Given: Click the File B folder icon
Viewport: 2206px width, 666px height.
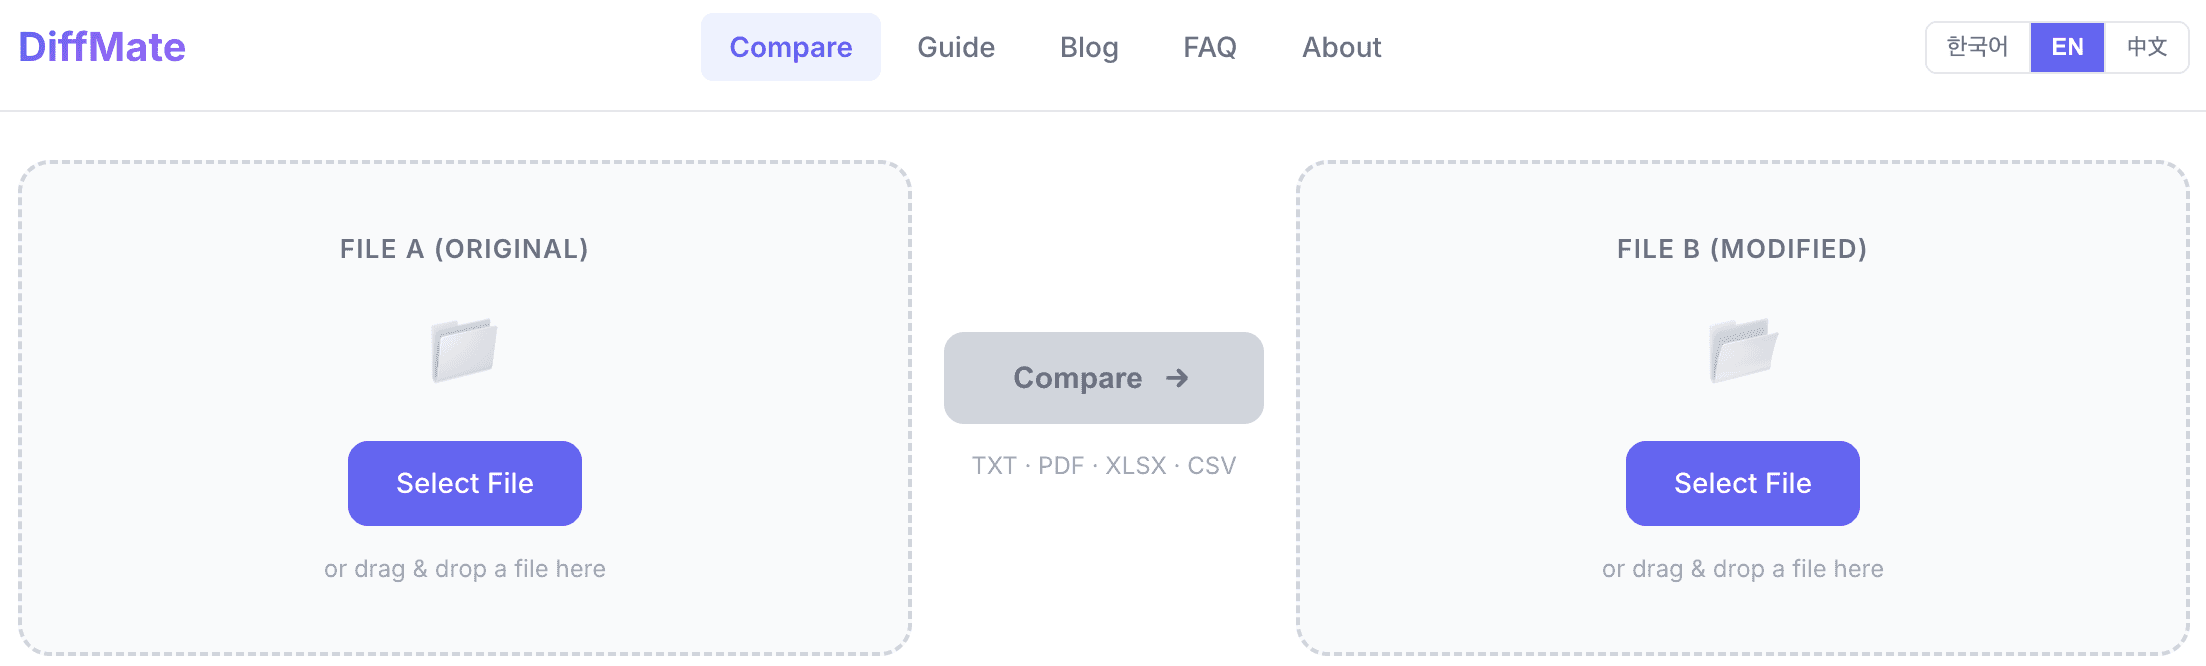Looking at the screenshot, I should [x=1742, y=352].
